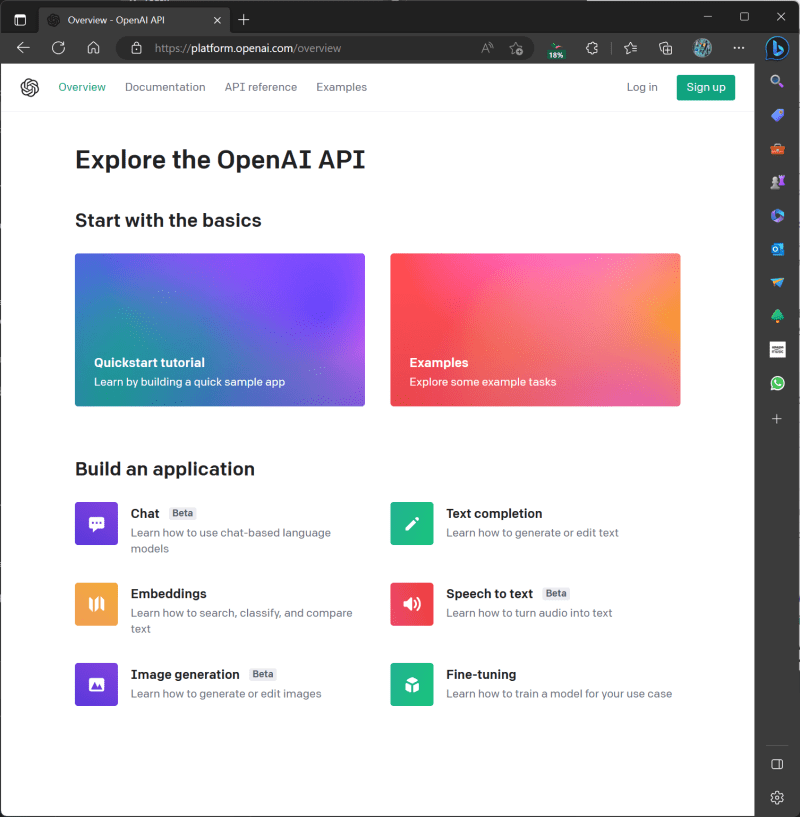This screenshot has width=800, height=817.
Task: Click 'Learn how to turn audio into text'
Action: coord(529,613)
